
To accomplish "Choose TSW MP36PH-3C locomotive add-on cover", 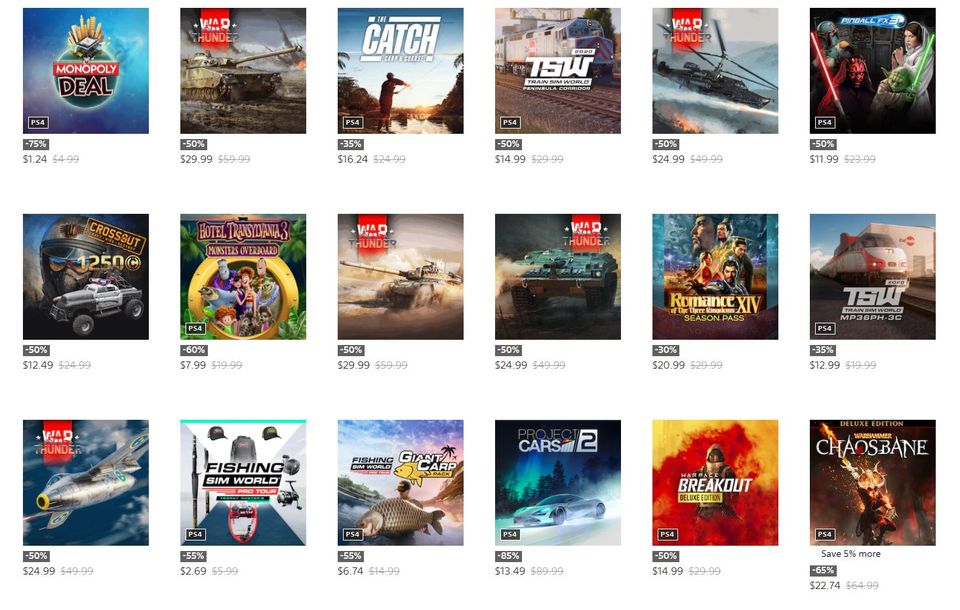I will coord(872,276).
